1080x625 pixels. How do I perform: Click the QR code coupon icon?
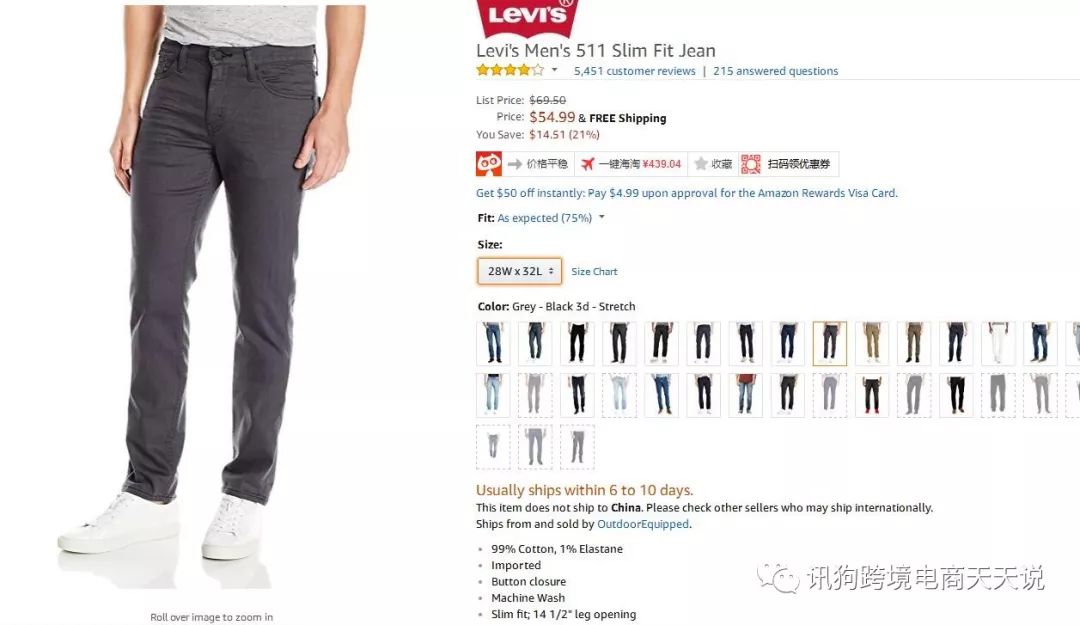click(751, 164)
